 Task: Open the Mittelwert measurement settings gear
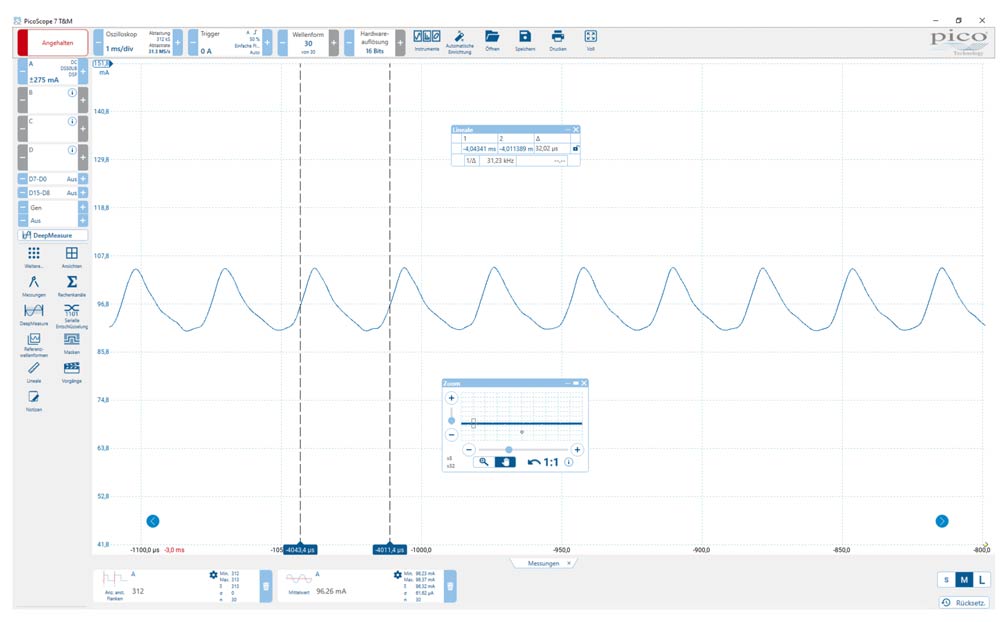click(397, 575)
